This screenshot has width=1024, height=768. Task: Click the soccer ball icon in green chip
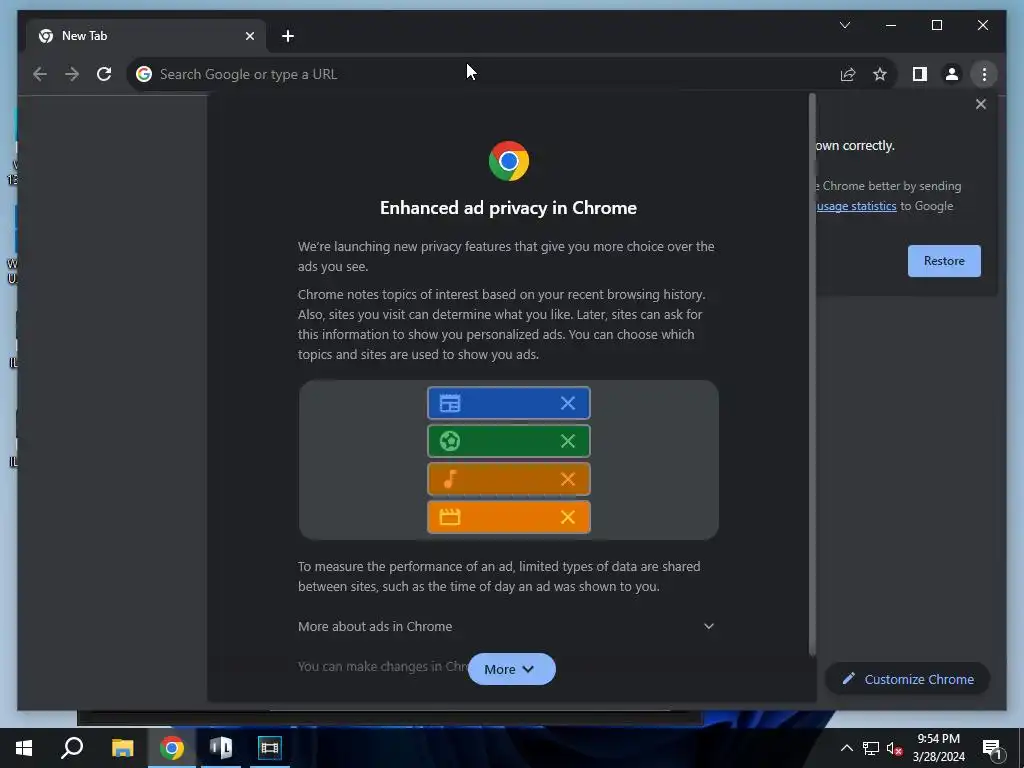click(450, 441)
